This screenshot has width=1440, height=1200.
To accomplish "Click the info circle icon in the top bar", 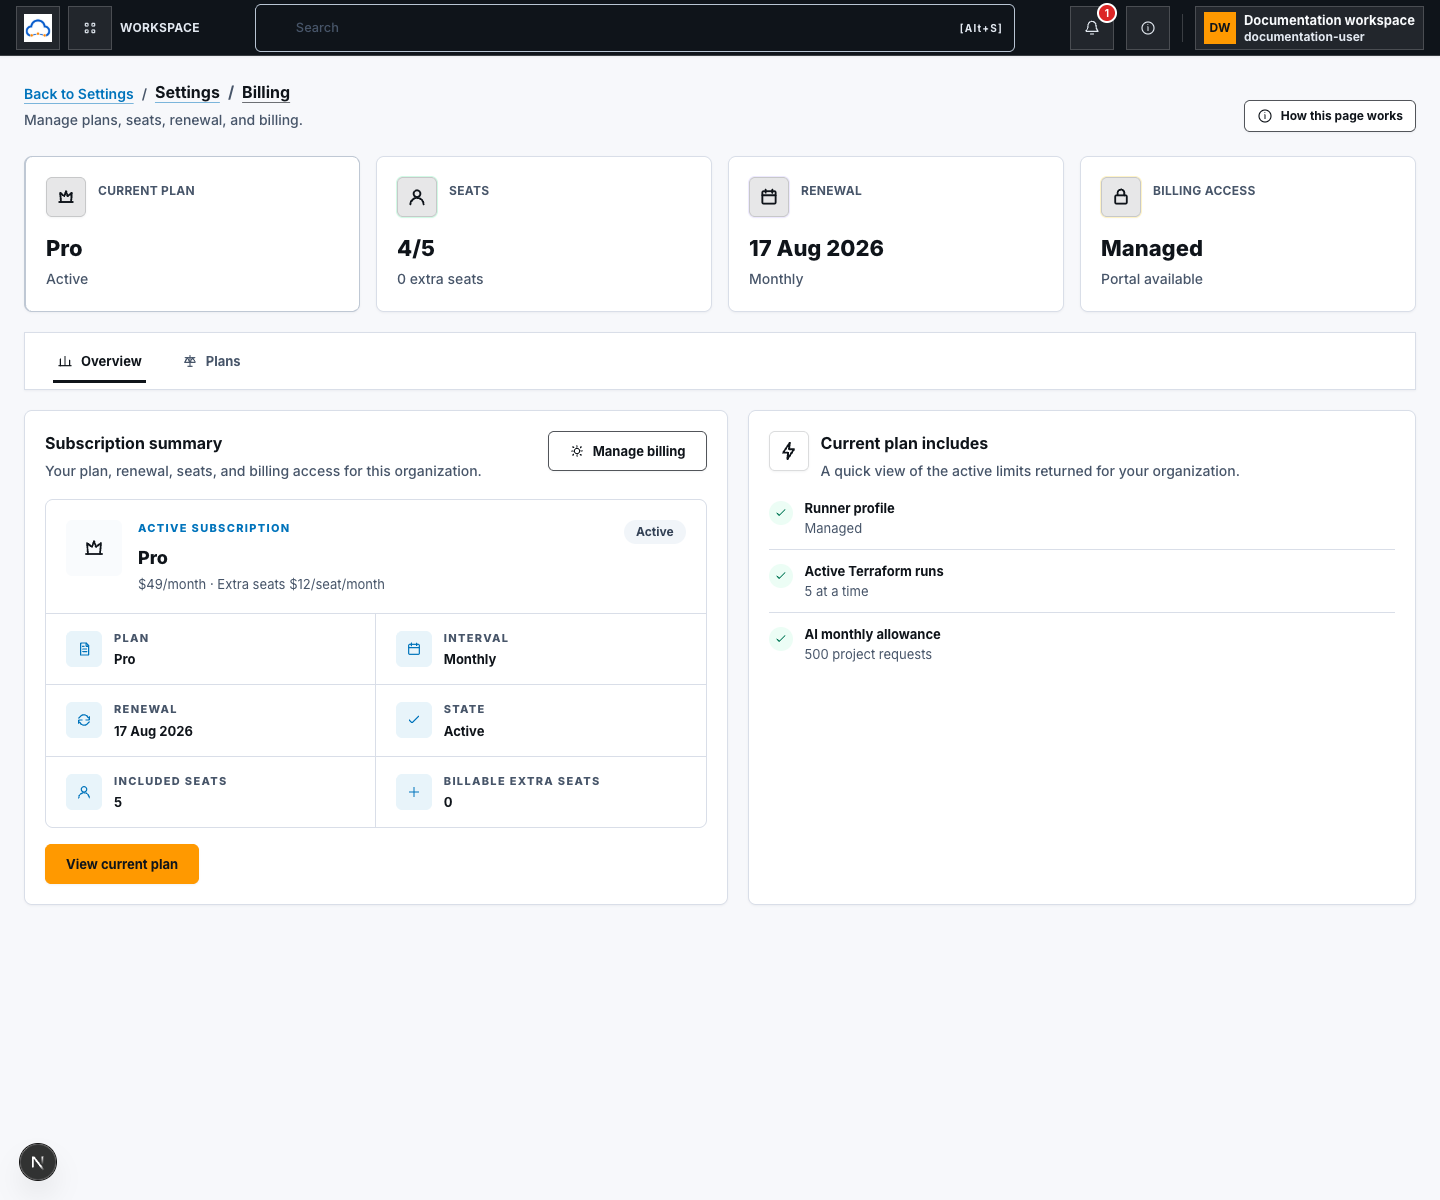I will pos(1148,28).
